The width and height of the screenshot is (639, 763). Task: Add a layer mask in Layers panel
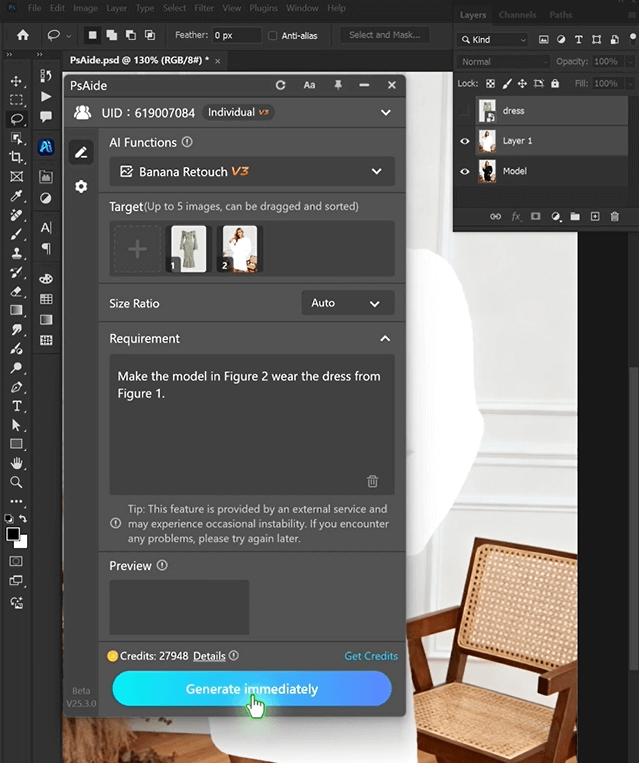click(x=535, y=217)
